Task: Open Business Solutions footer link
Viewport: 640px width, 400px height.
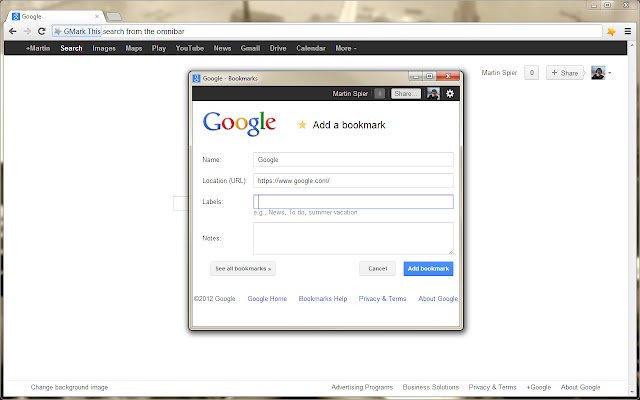Action: 431,387
